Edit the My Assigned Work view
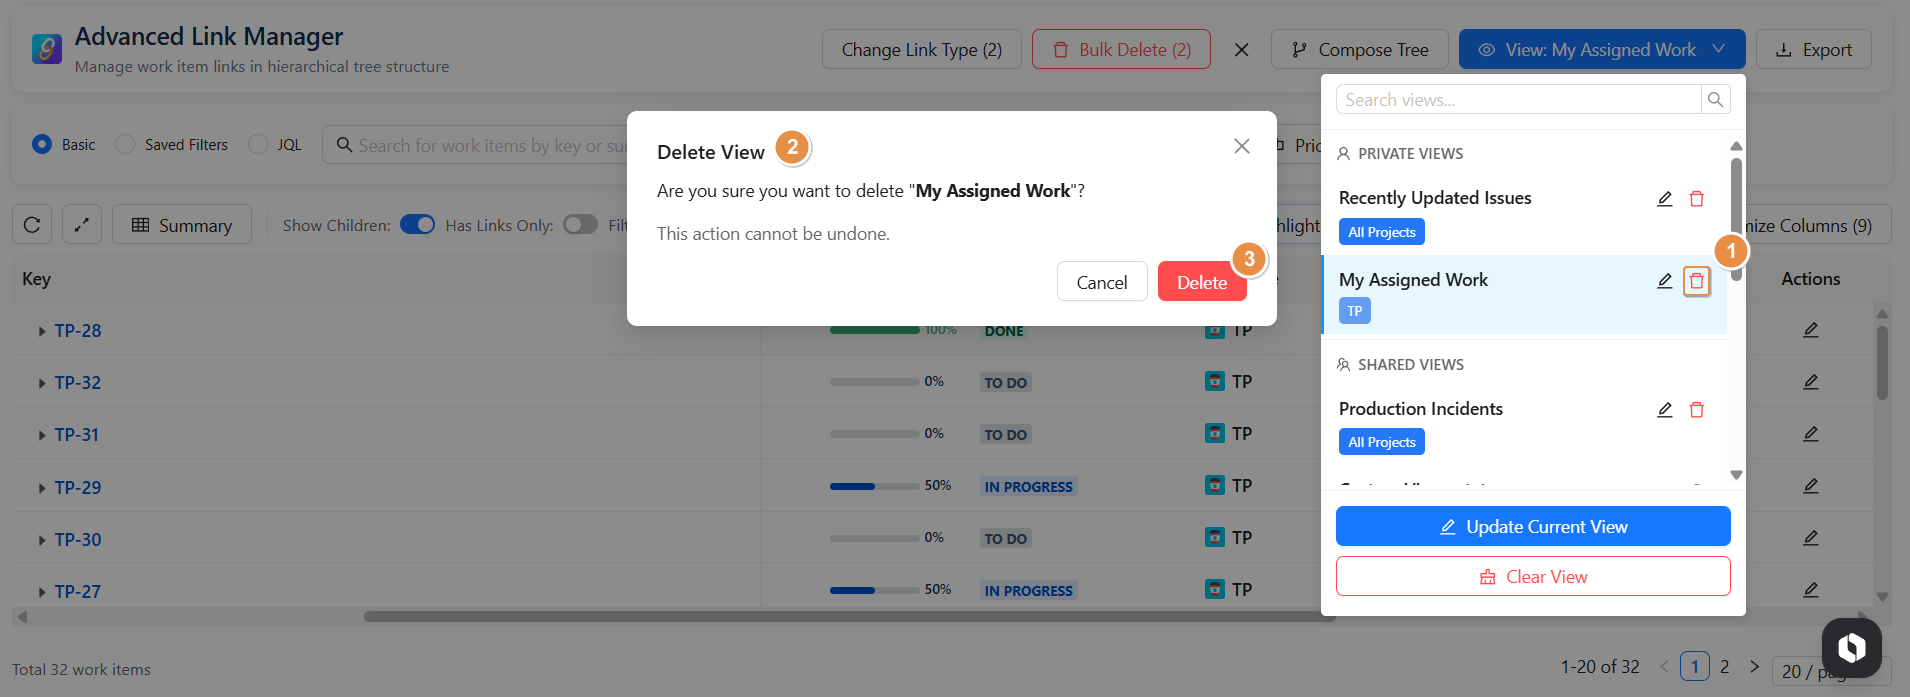 pyautogui.click(x=1665, y=281)
